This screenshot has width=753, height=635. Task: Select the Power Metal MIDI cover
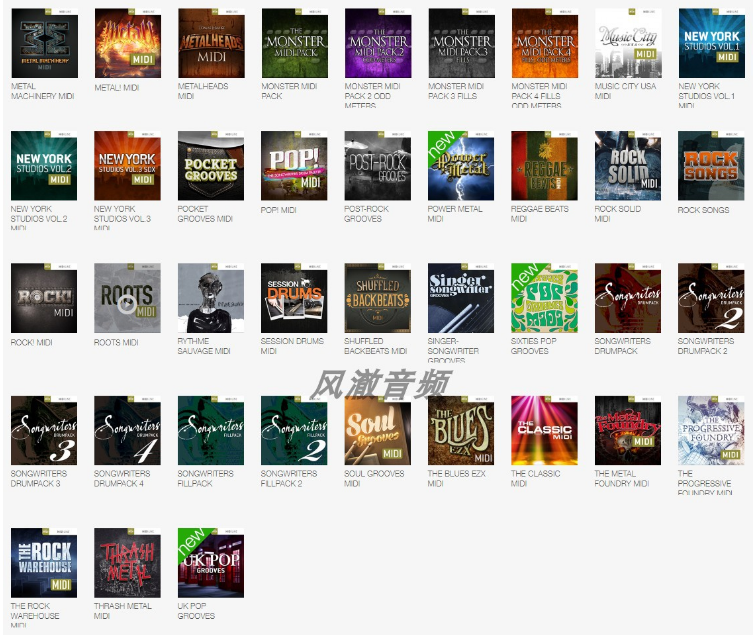[461, 166]
